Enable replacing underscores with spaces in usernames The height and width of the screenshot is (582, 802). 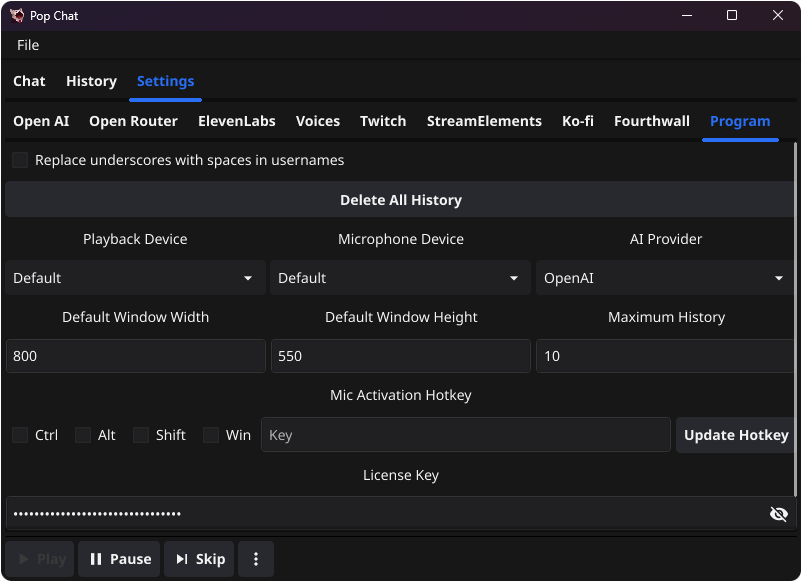coord(19,159)
